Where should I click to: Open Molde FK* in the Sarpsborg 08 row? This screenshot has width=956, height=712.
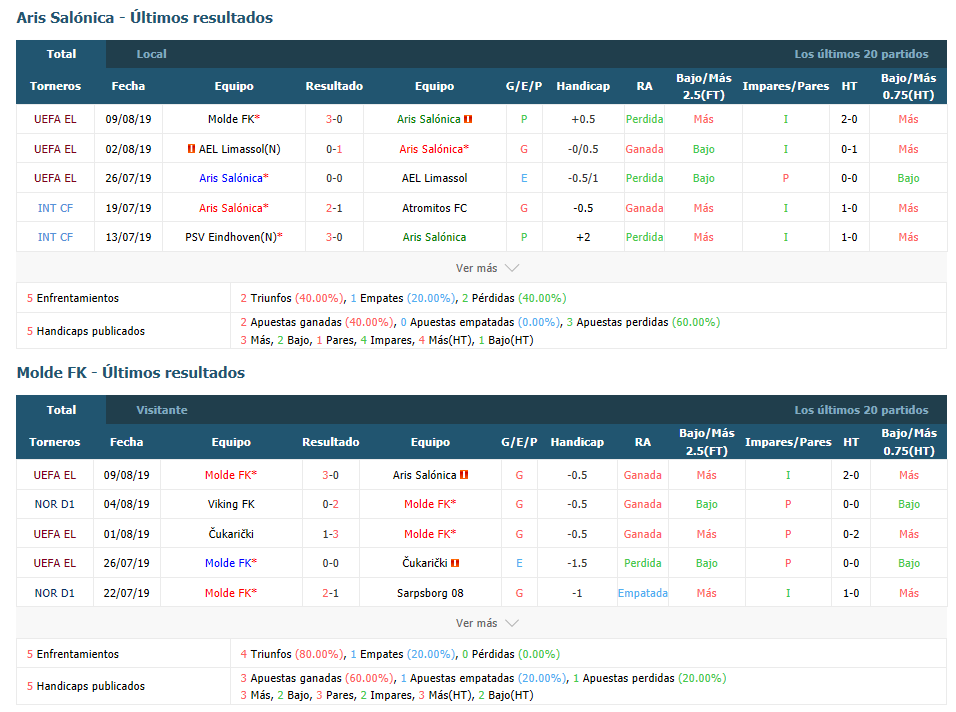point(231,593)
